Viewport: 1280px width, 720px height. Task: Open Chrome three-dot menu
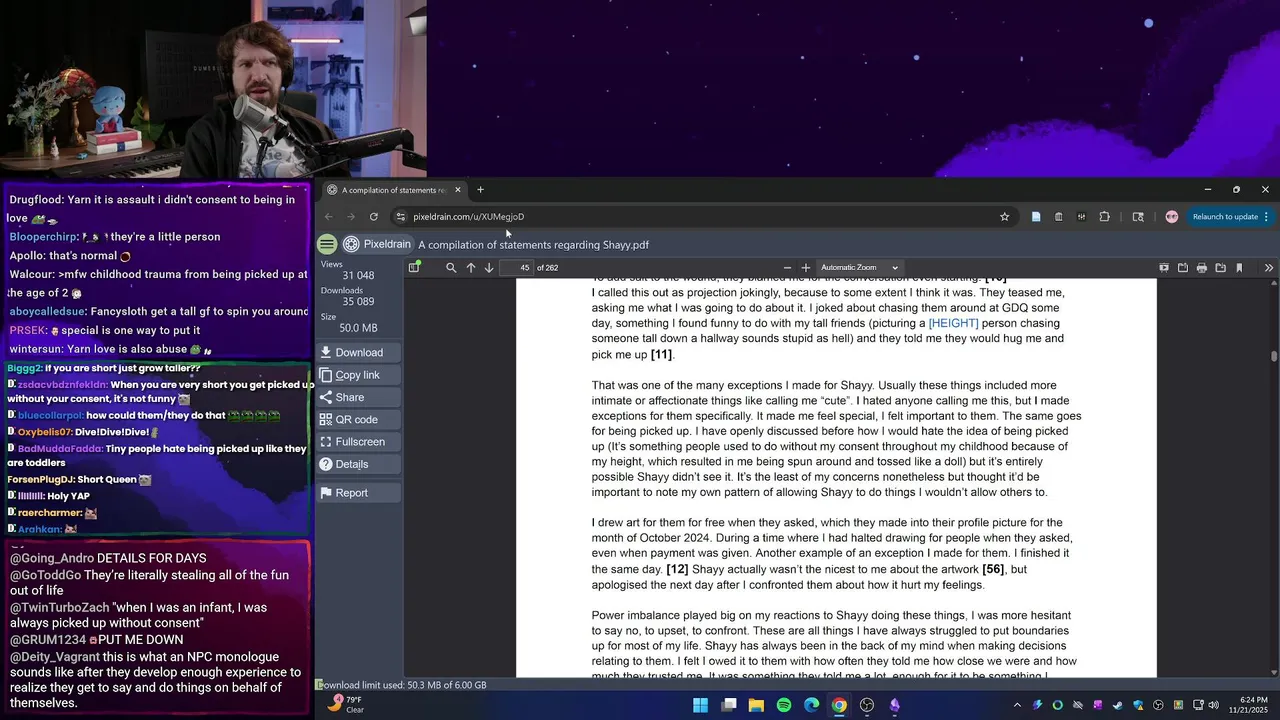(x=1266, y=216)
